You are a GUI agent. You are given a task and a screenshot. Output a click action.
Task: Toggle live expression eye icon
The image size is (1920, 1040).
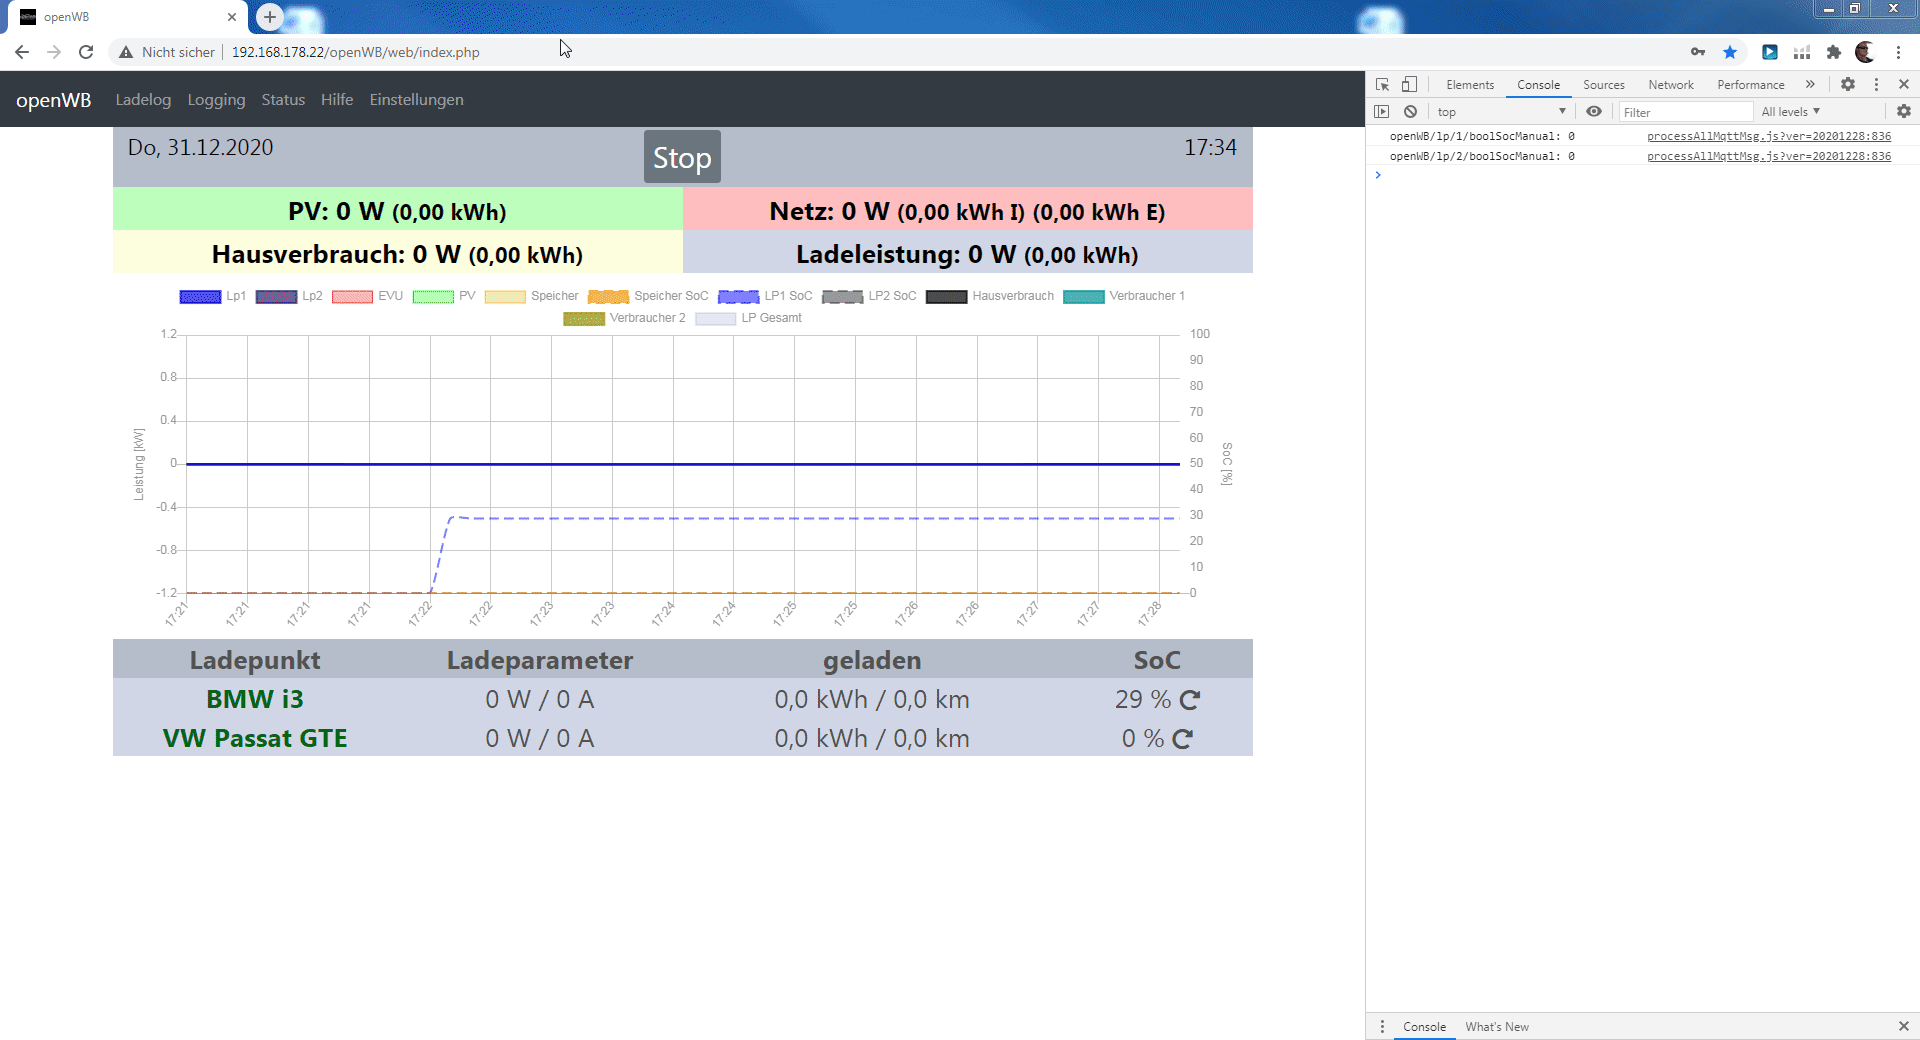point(1594,112)
